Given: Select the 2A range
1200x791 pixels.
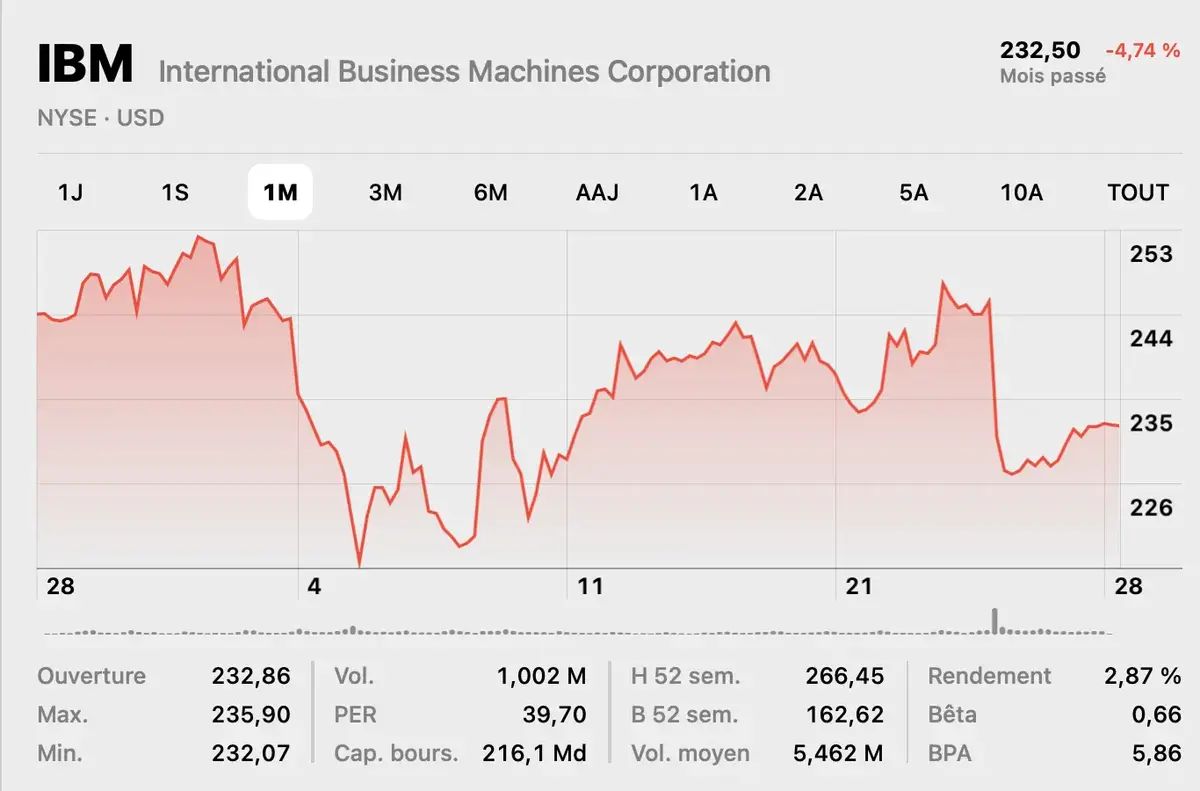Looking at the screenshot, I should pyautogui.click(x=808, y=192).
